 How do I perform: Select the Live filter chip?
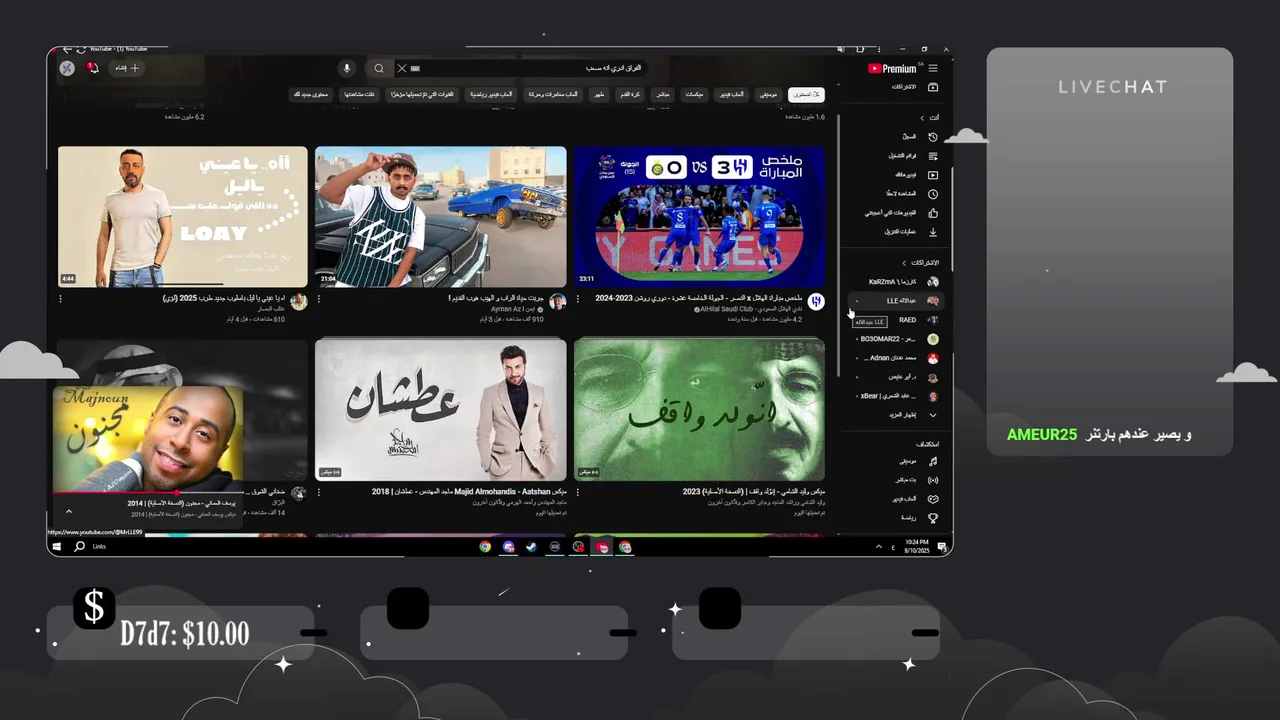pyautogui.click(x=662, y=94)
